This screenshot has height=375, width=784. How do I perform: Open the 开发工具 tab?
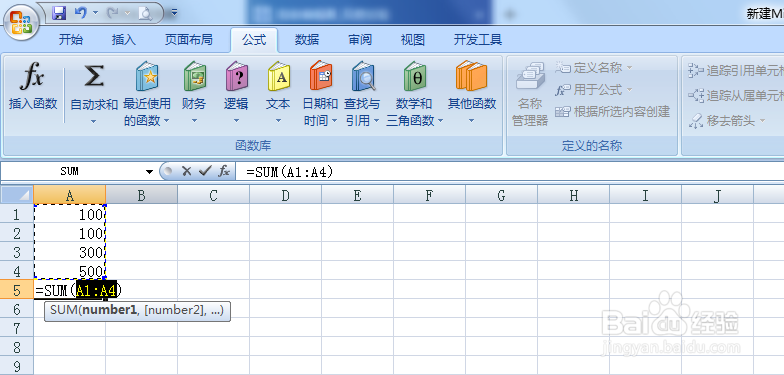pos(478,40)
